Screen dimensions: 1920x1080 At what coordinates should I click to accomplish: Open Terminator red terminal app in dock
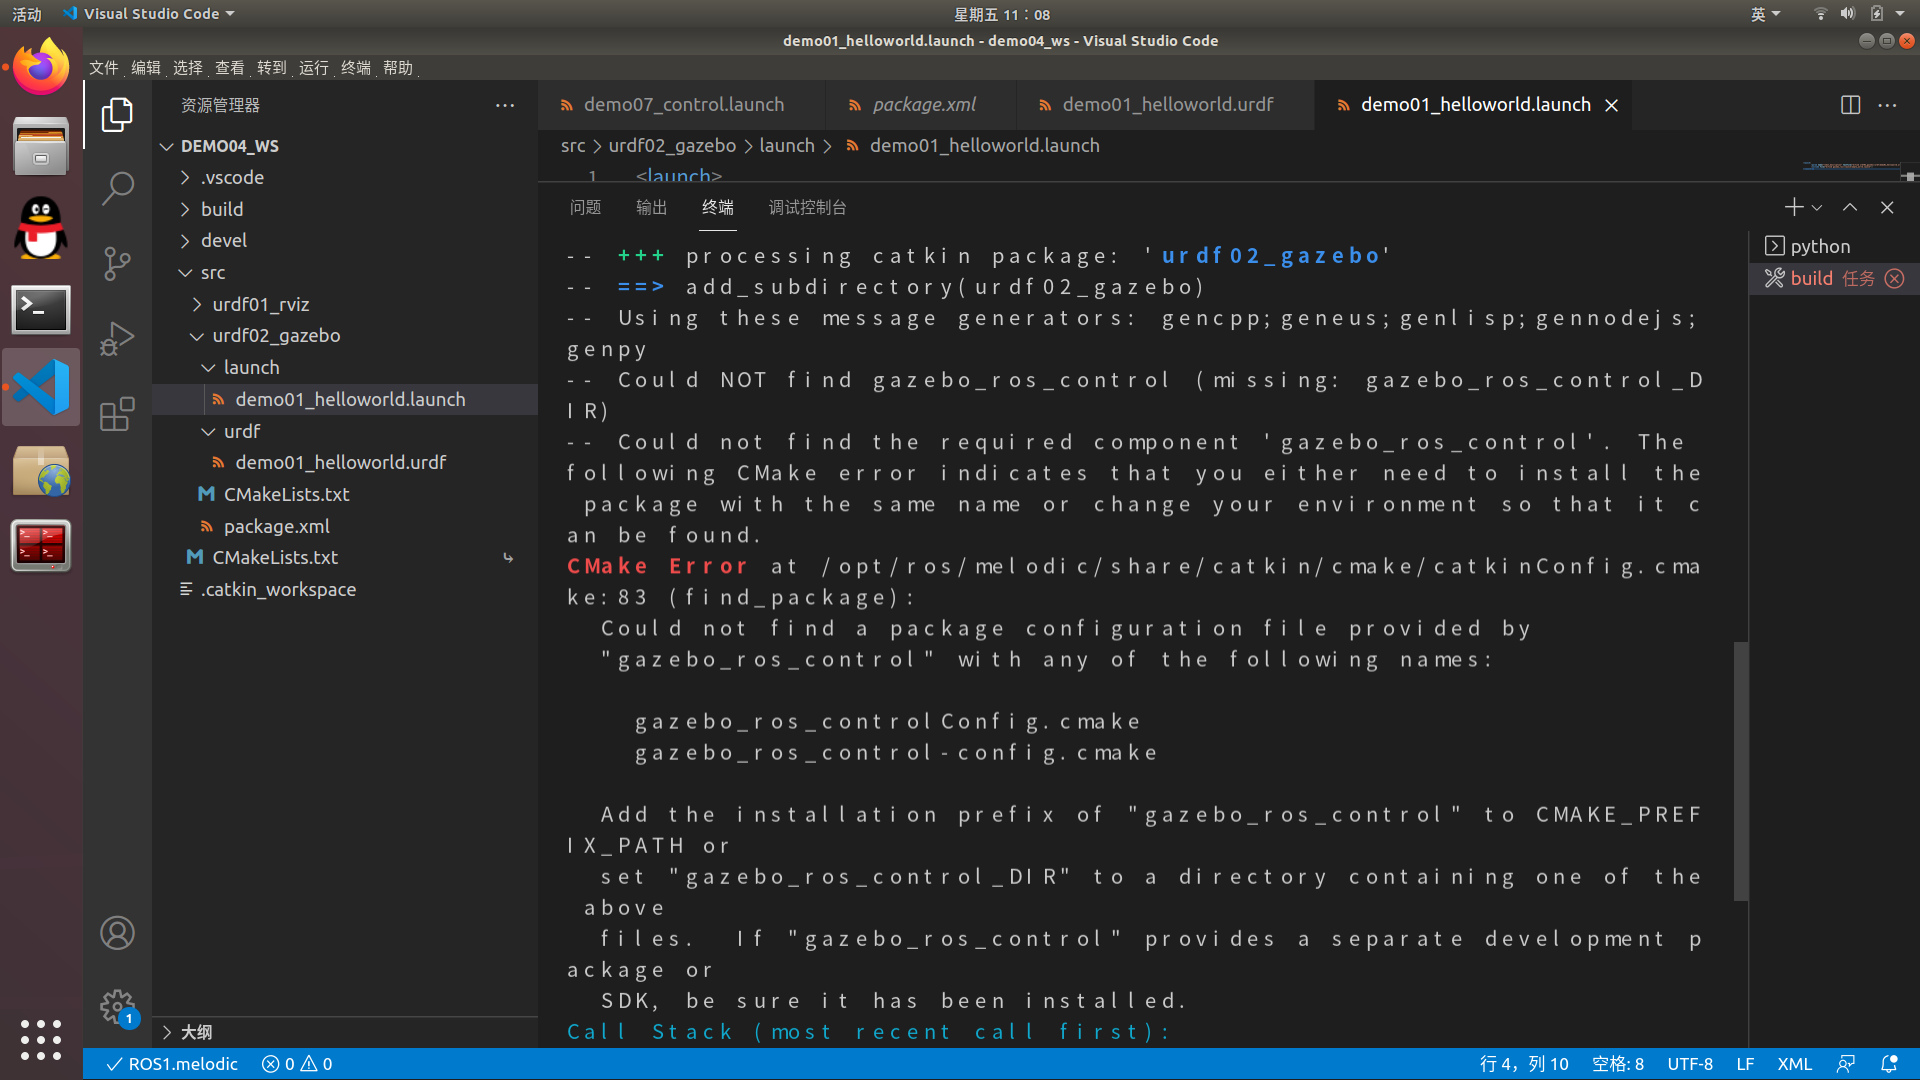tap(41, 546)
